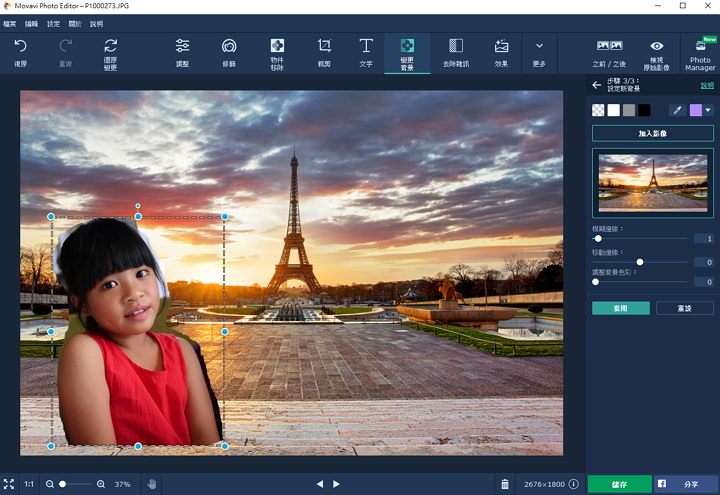
Task: Click the top-right corner handle of the selection box
Action: point(225,216)
